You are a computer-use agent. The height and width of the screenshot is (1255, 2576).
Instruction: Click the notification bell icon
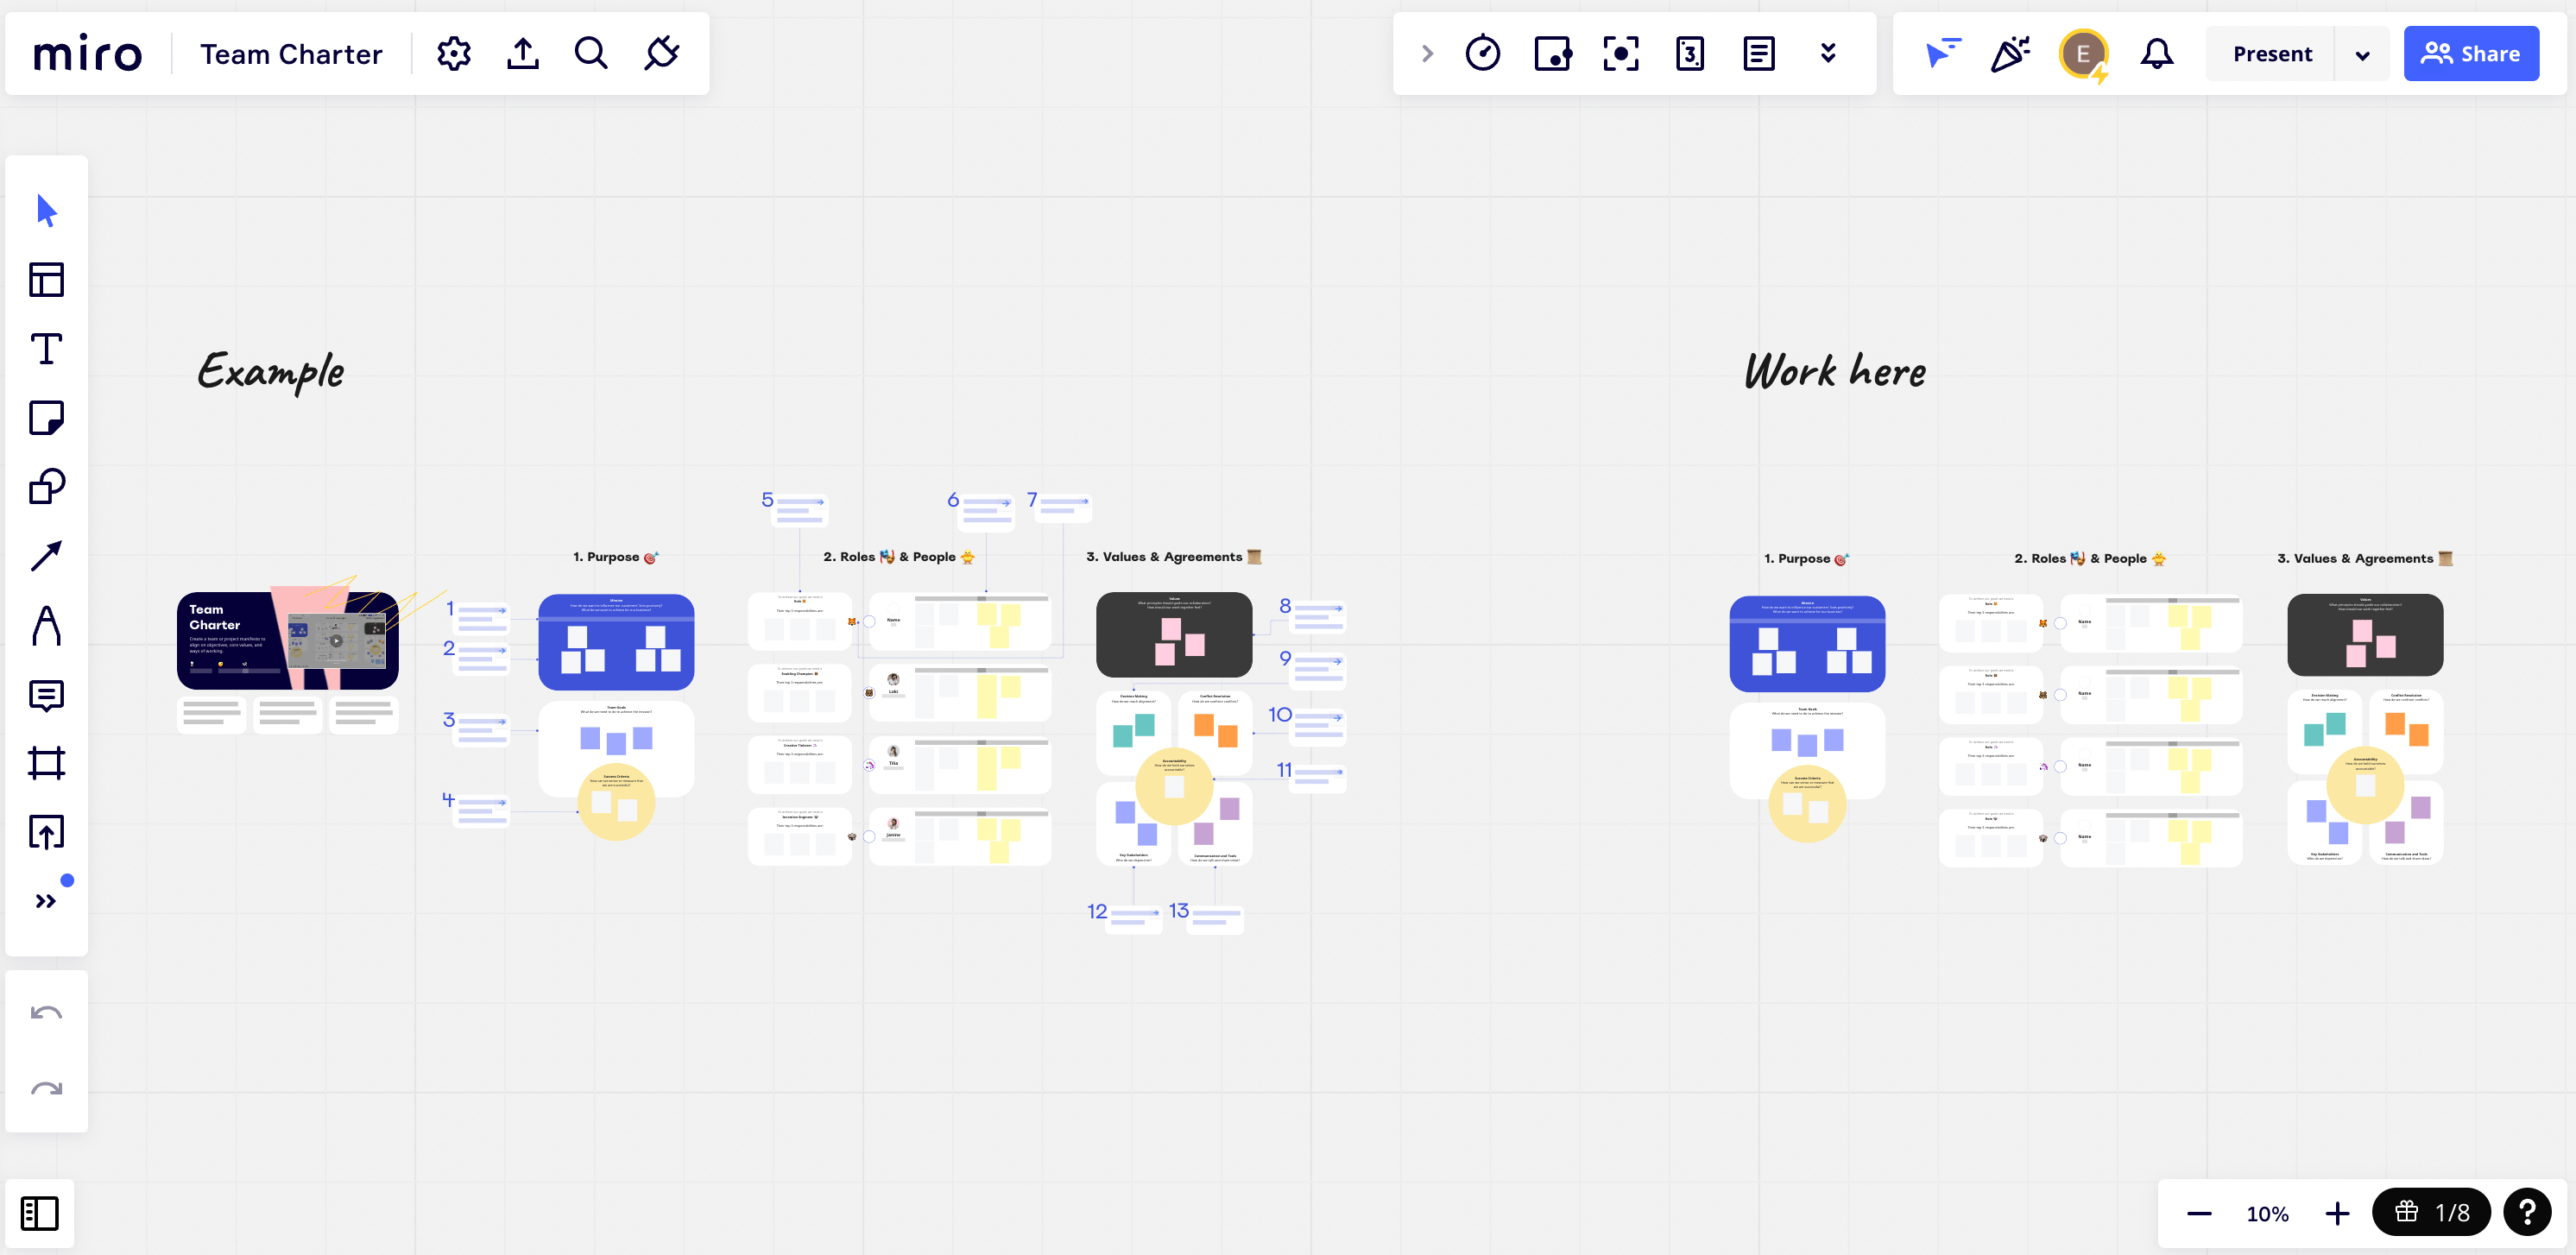click(2156, 54)
